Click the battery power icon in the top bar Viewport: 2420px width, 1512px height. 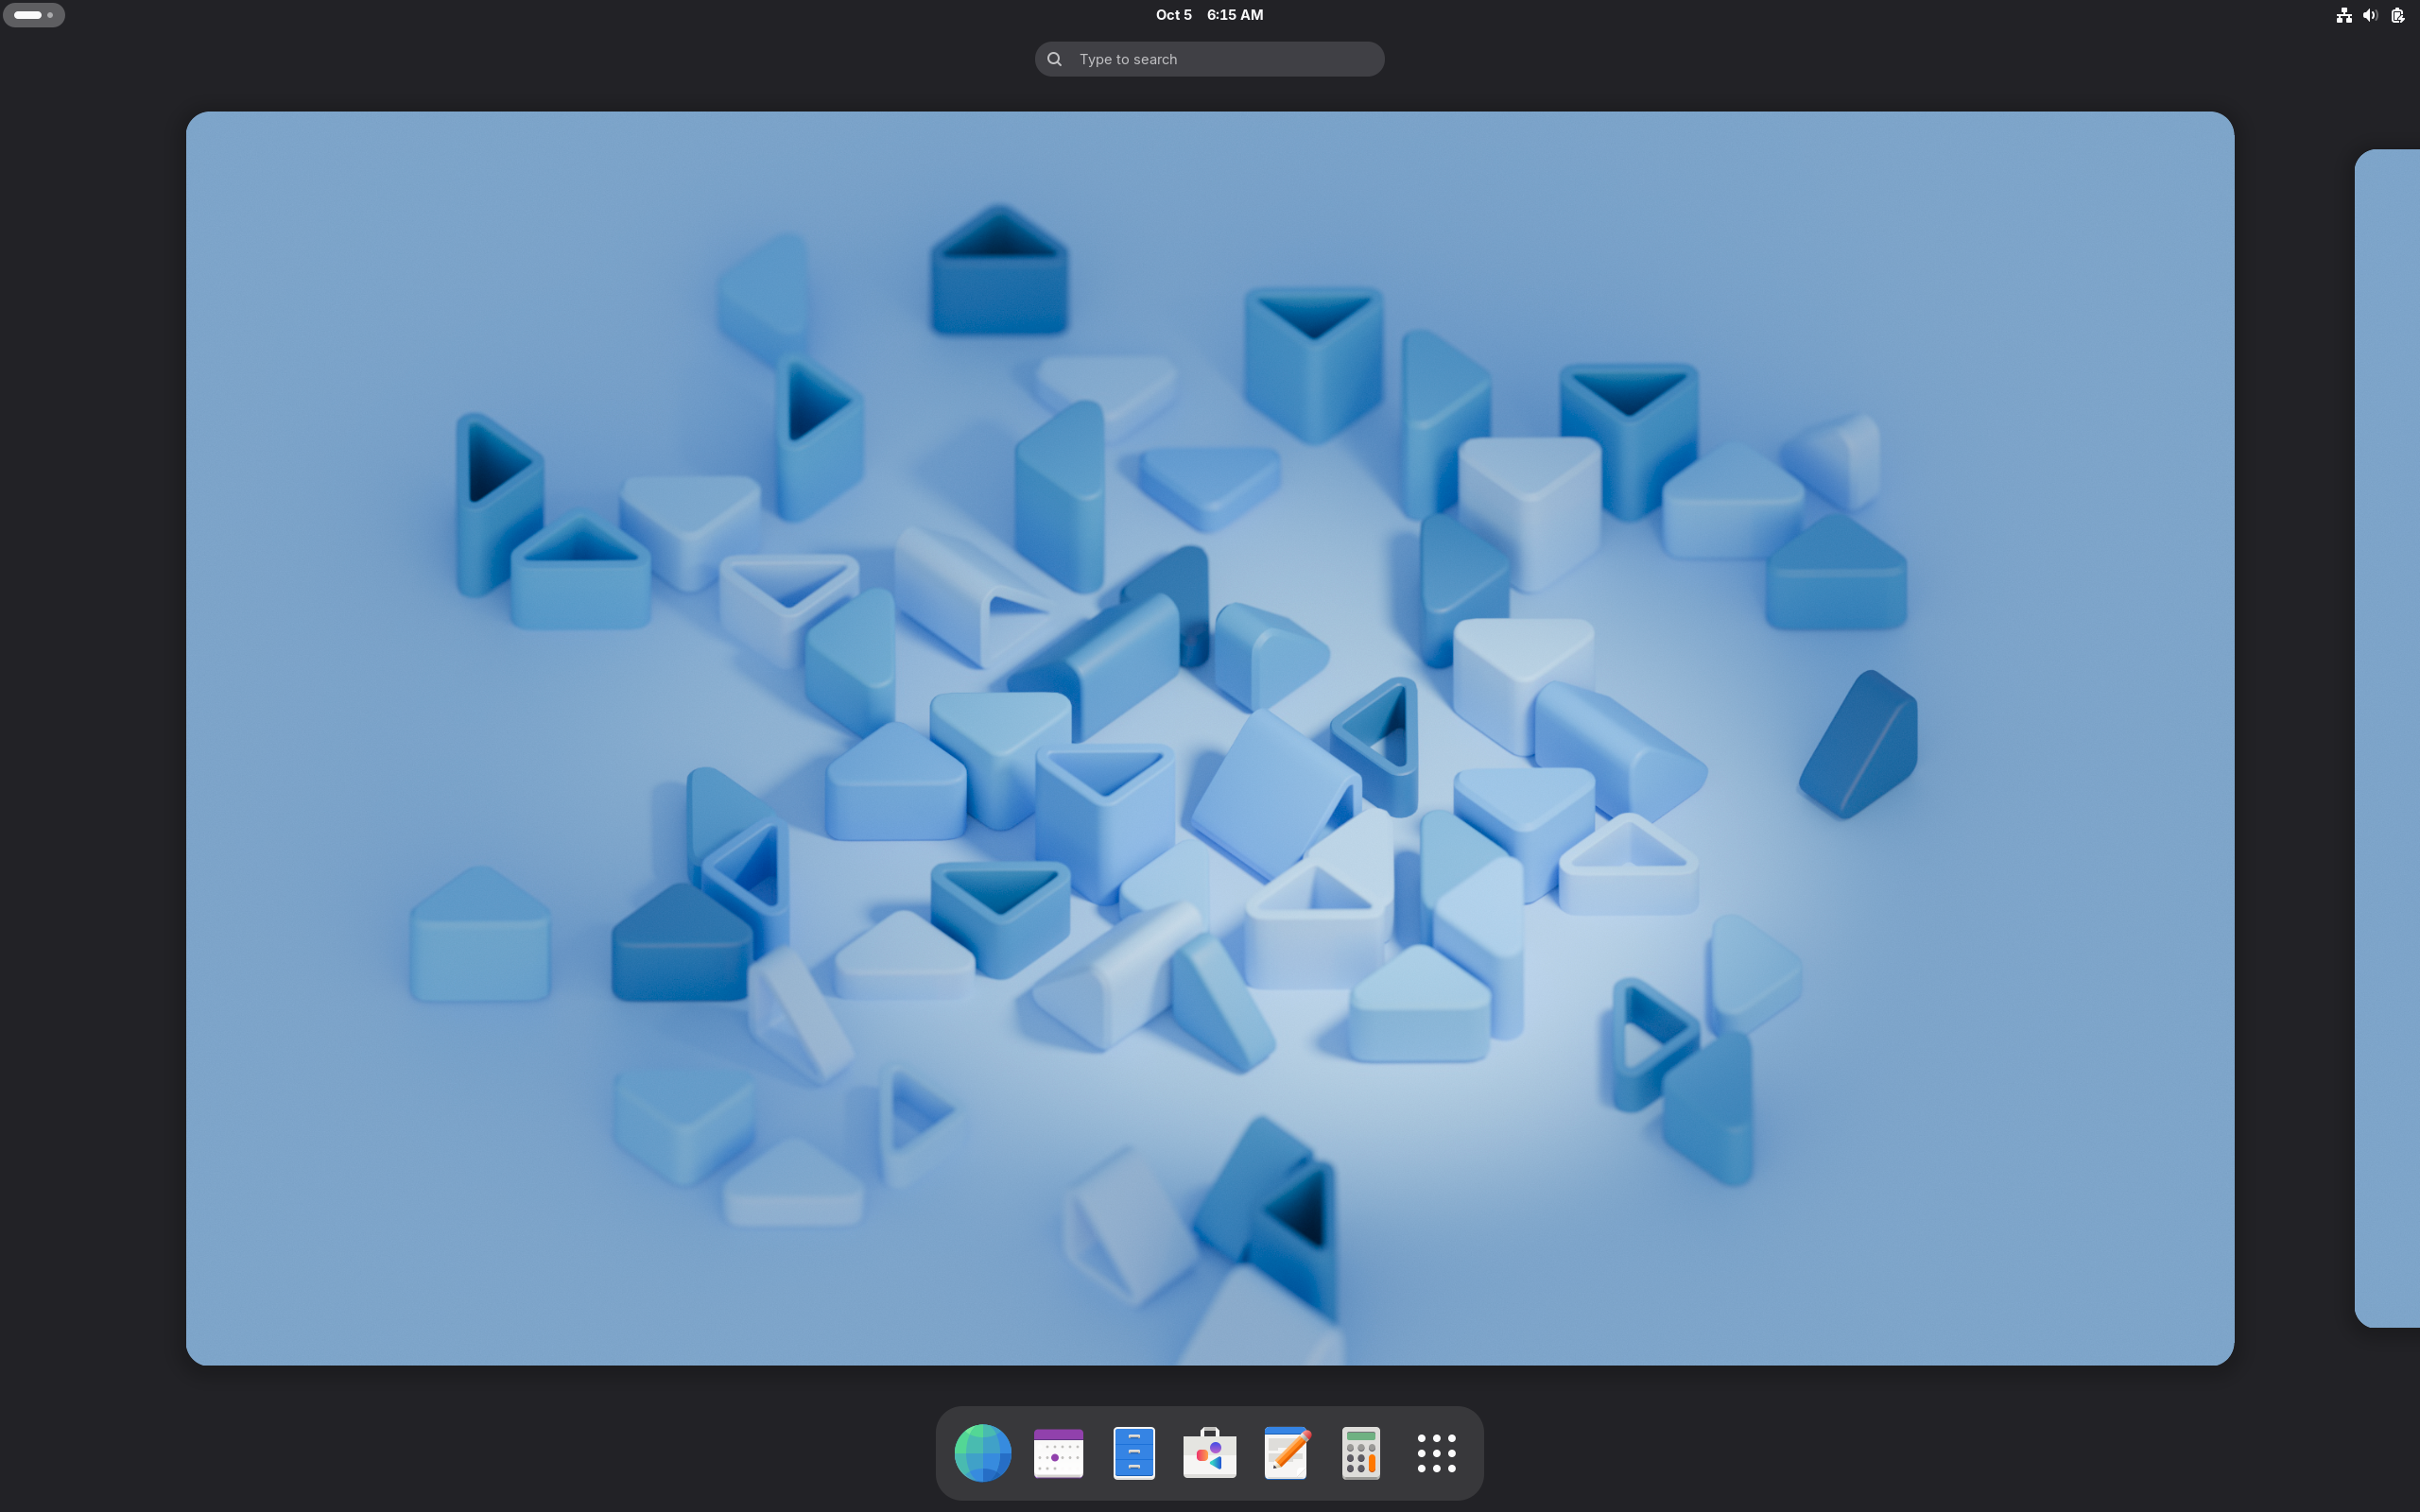(2397, 15)
